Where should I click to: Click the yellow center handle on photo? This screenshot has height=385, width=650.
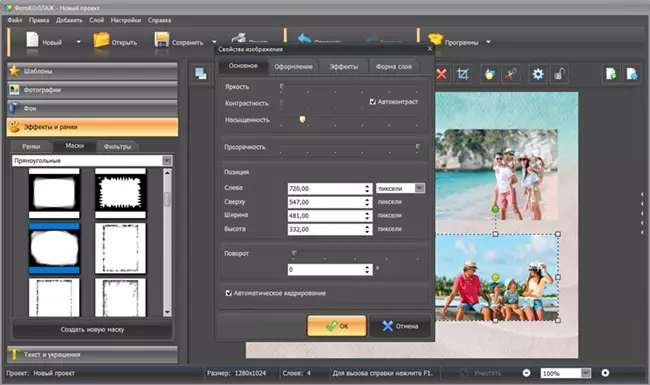[x=495, y=277]
